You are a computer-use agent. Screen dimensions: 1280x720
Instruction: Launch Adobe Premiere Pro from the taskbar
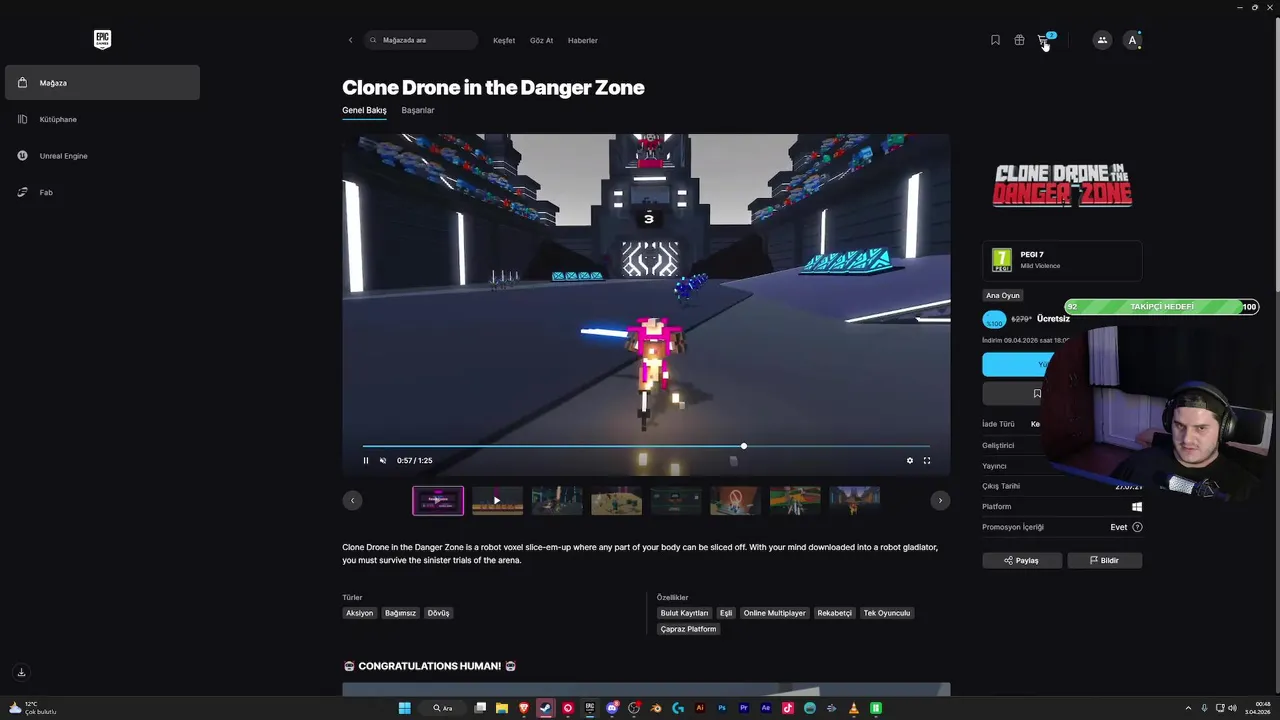[x=744, y=708]
